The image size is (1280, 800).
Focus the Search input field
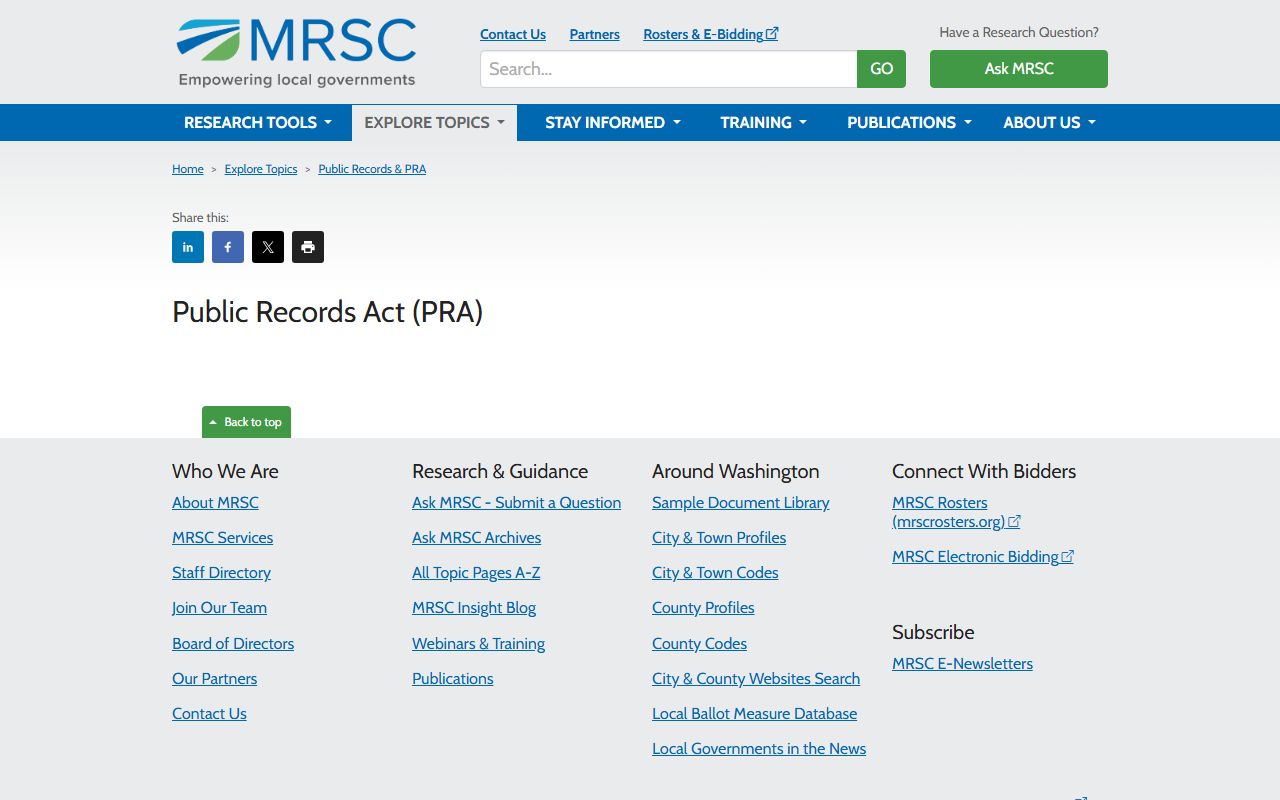[x=669, y=69]
